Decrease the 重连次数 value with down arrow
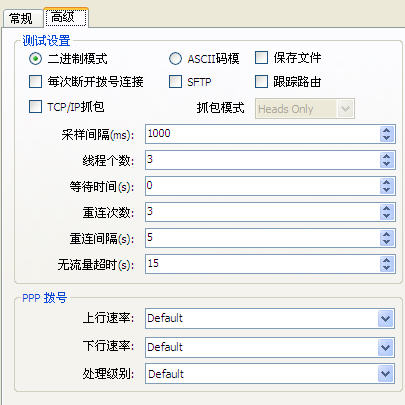This screenshot has height=405, width=405. pos(386,216)
